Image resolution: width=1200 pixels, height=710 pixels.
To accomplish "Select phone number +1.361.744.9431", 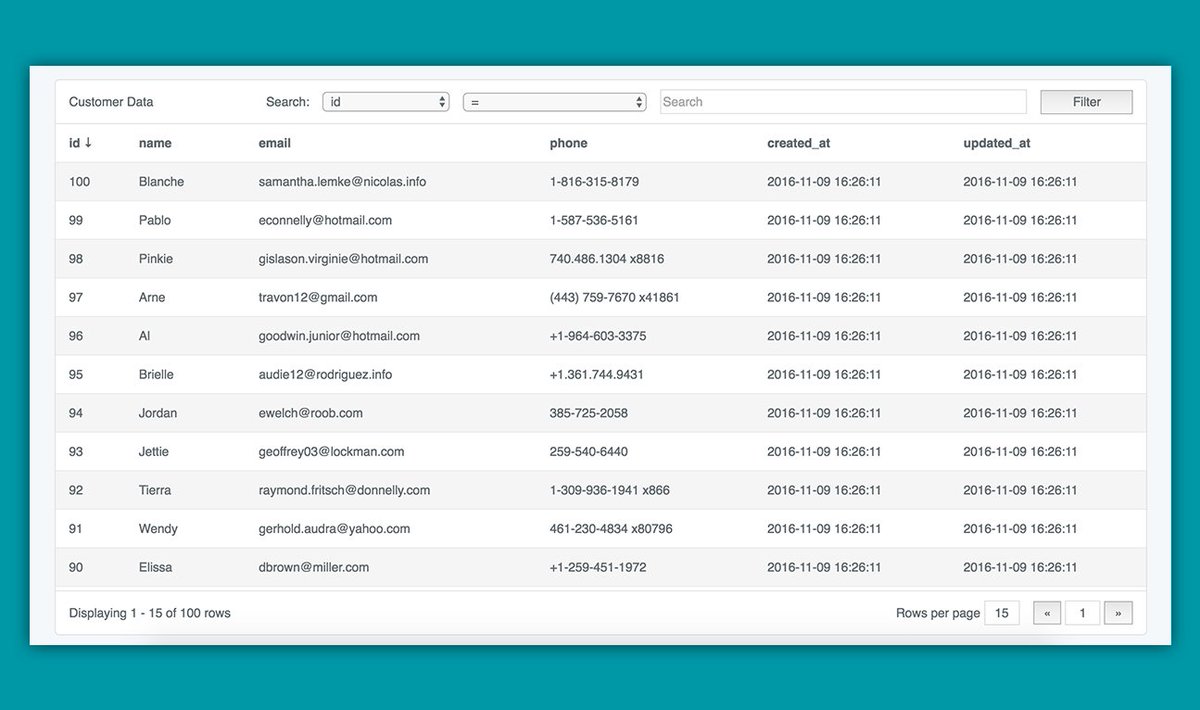I will (x=597, y=375).
